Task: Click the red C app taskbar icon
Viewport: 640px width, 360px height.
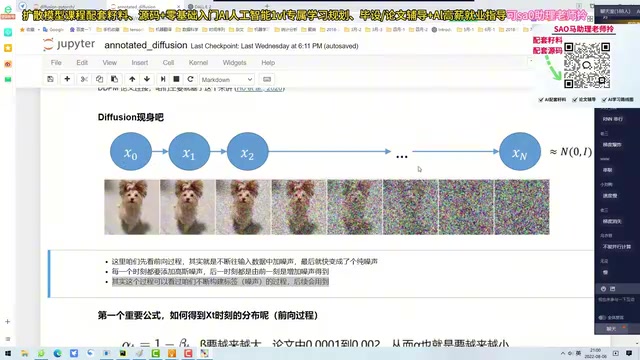Action: [x=188, y=353]
